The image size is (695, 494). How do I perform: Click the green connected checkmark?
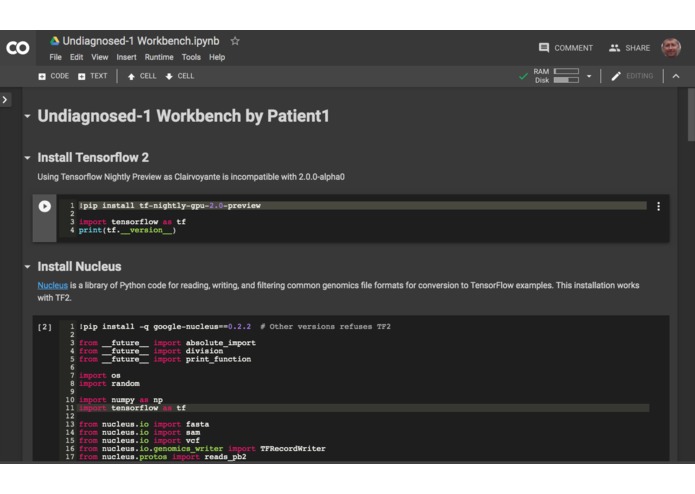523,76
